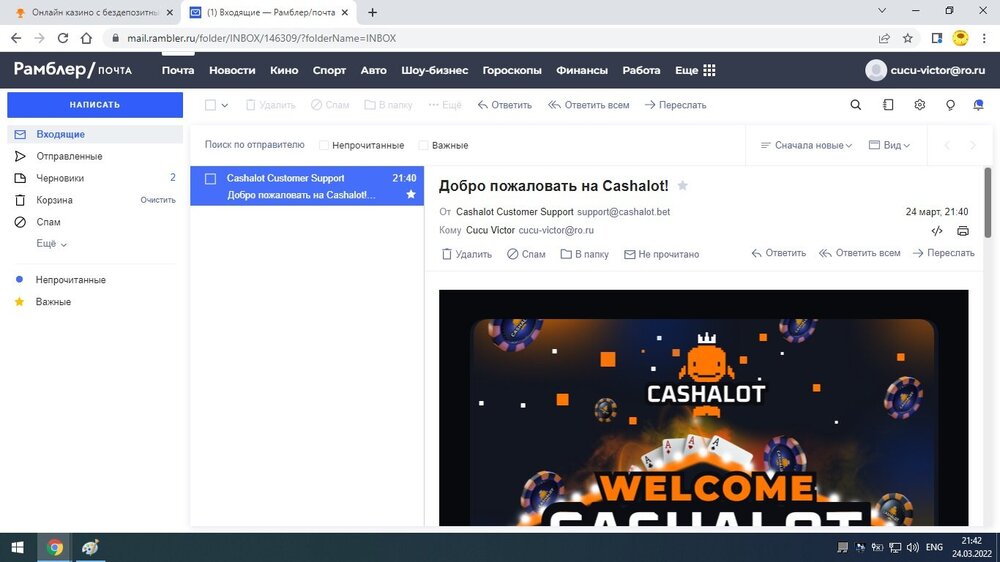The image size is (1000, 562).
Task: Go back in browser history
Action: (x=16, y=38)
